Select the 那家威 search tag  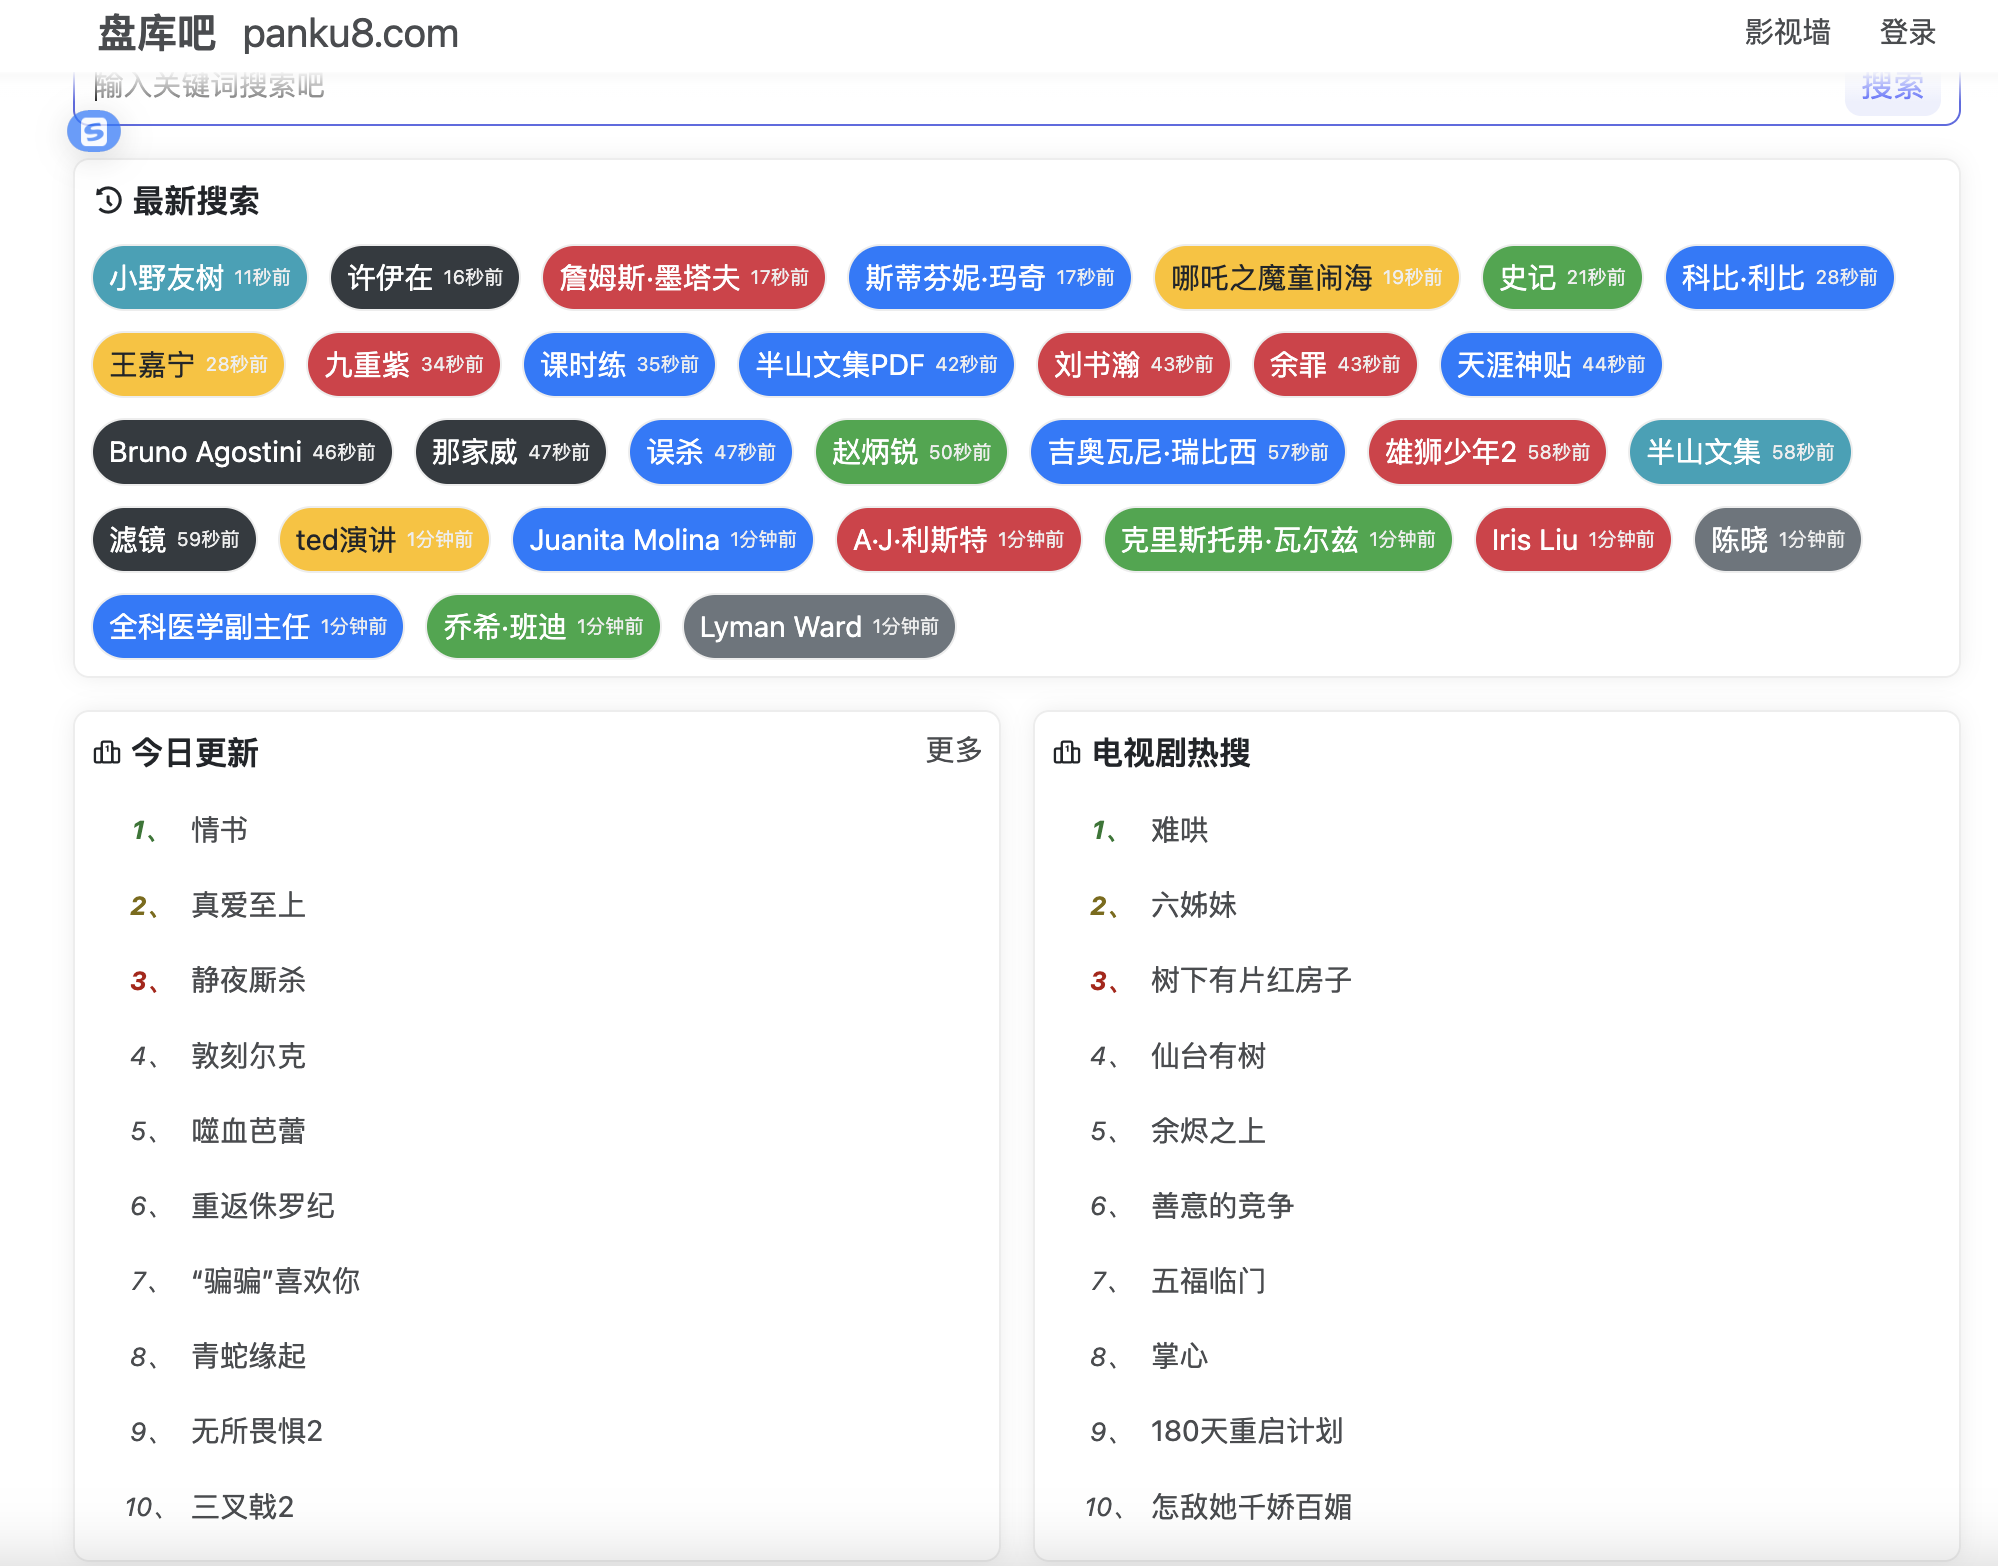511,452
